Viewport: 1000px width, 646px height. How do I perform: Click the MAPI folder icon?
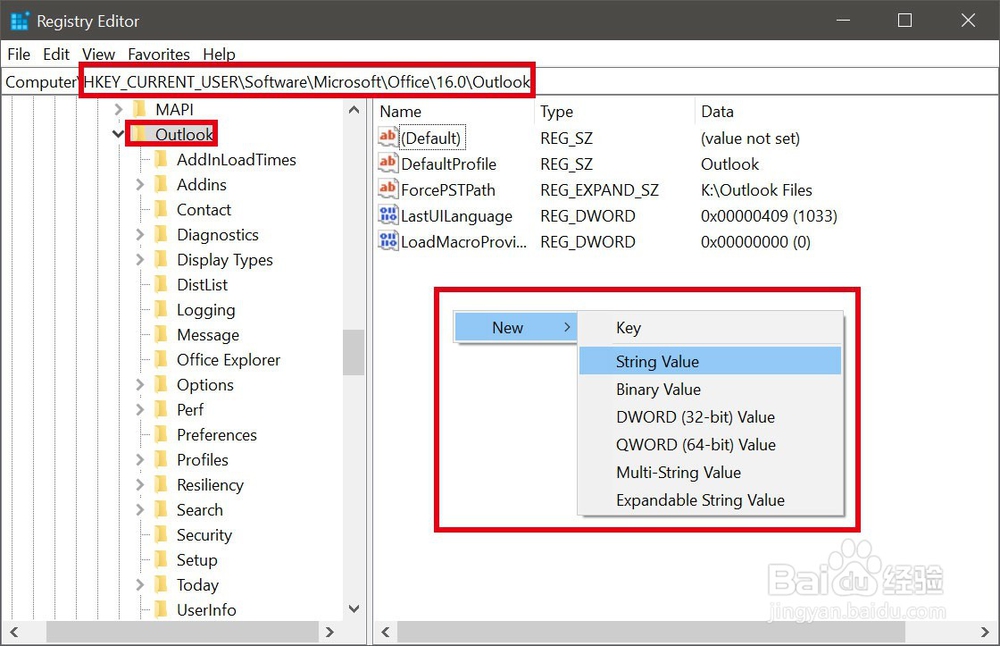(140, 109)
